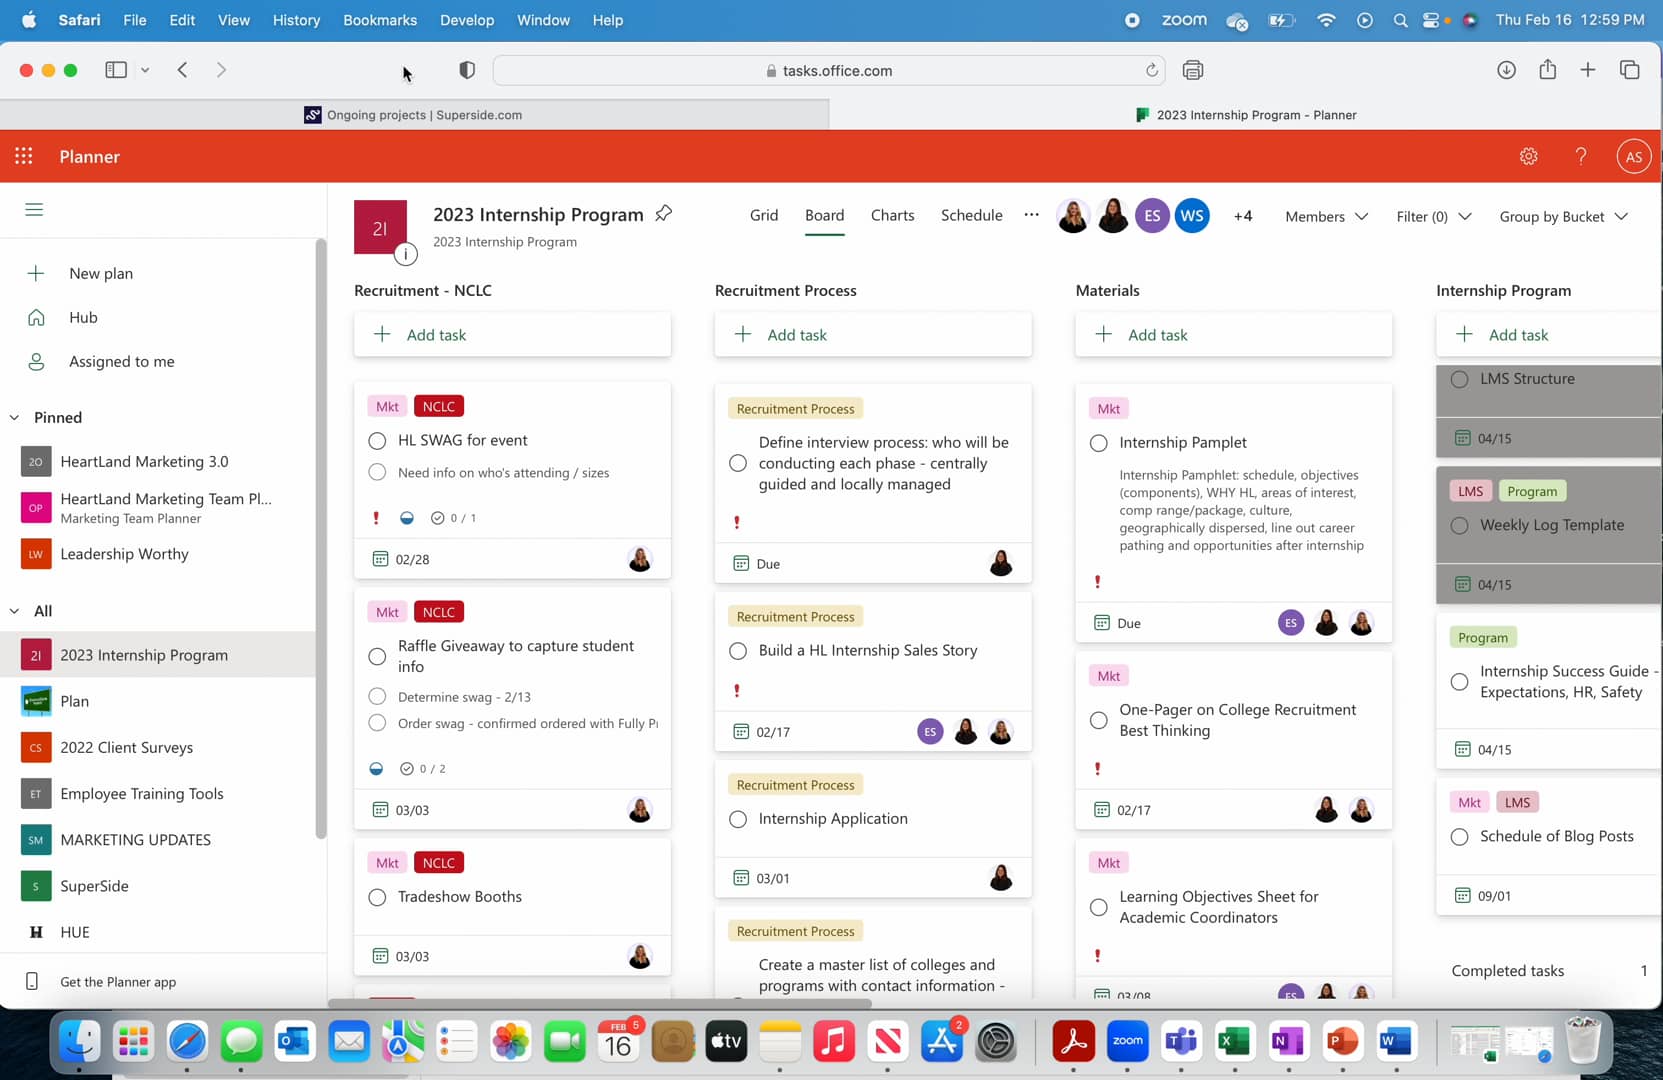Viewport: 1663px width, 1080px height.
Task: Open the plan info icon
Action: 405,254
